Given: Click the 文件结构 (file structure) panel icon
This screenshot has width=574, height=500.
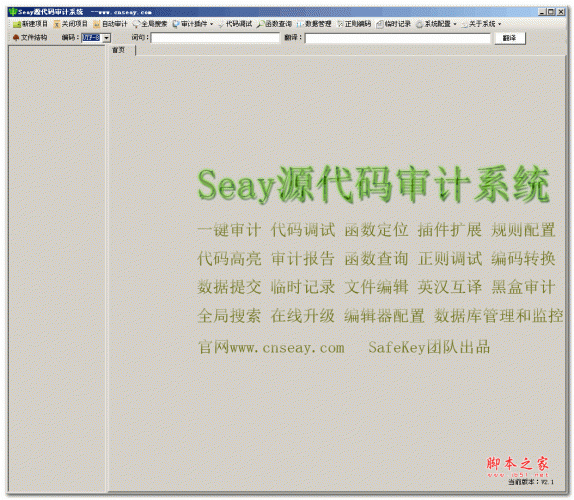Looking at the screenshot, I should 16,38.
